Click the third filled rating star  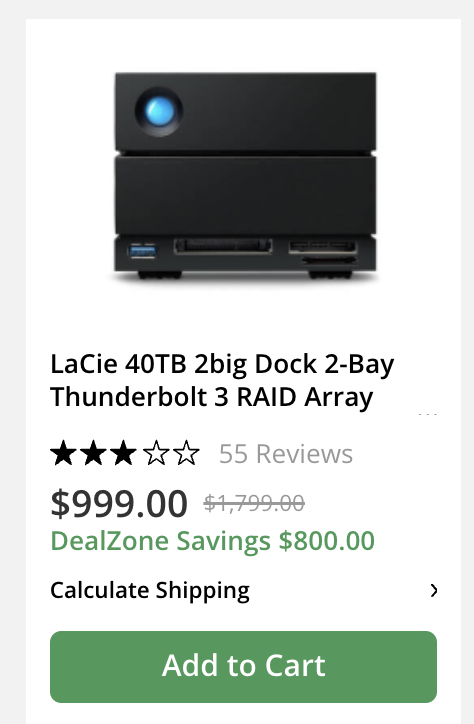coord(124,453)
